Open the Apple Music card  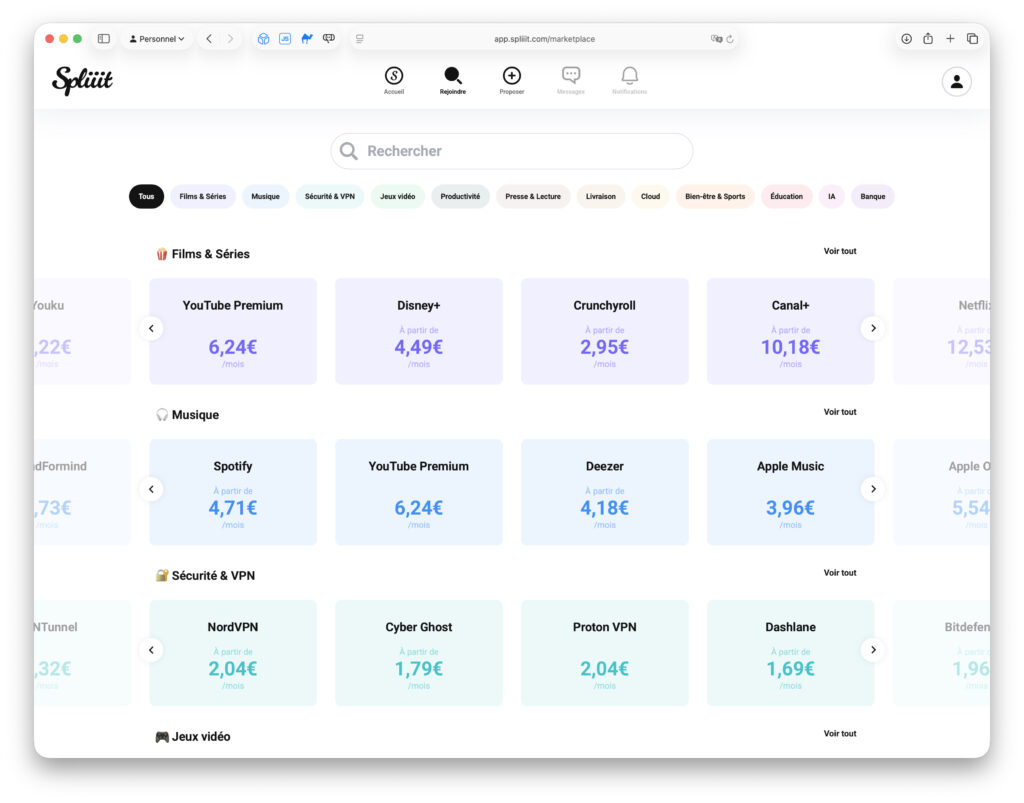(x=790, y=492)
